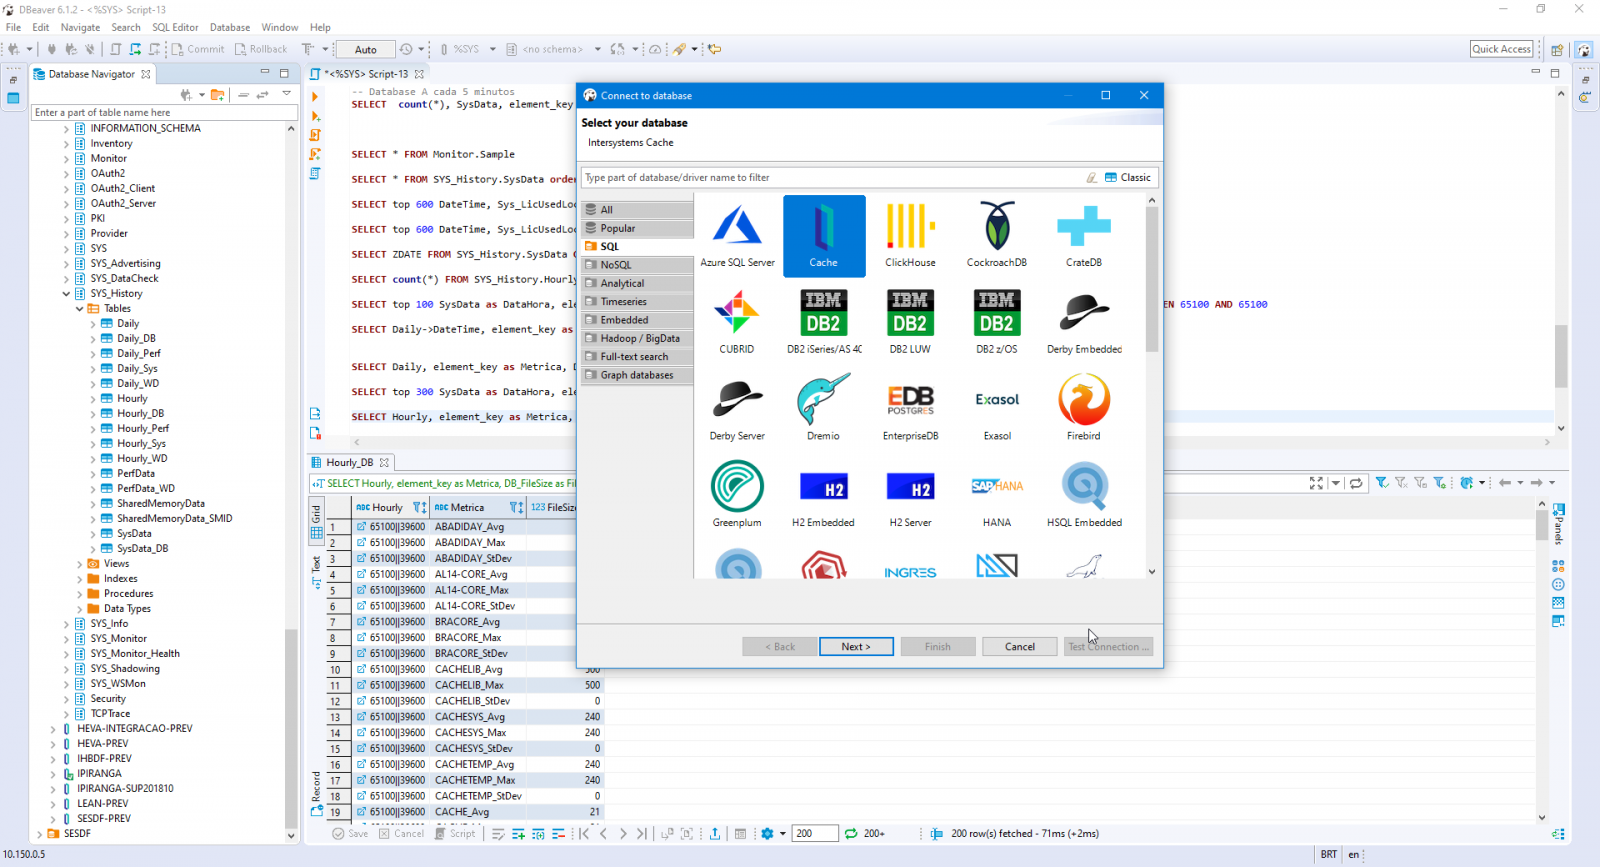1600x867 pixels.
Task: Open the transaction mode Auto dropdown
Action: (366, 49)
